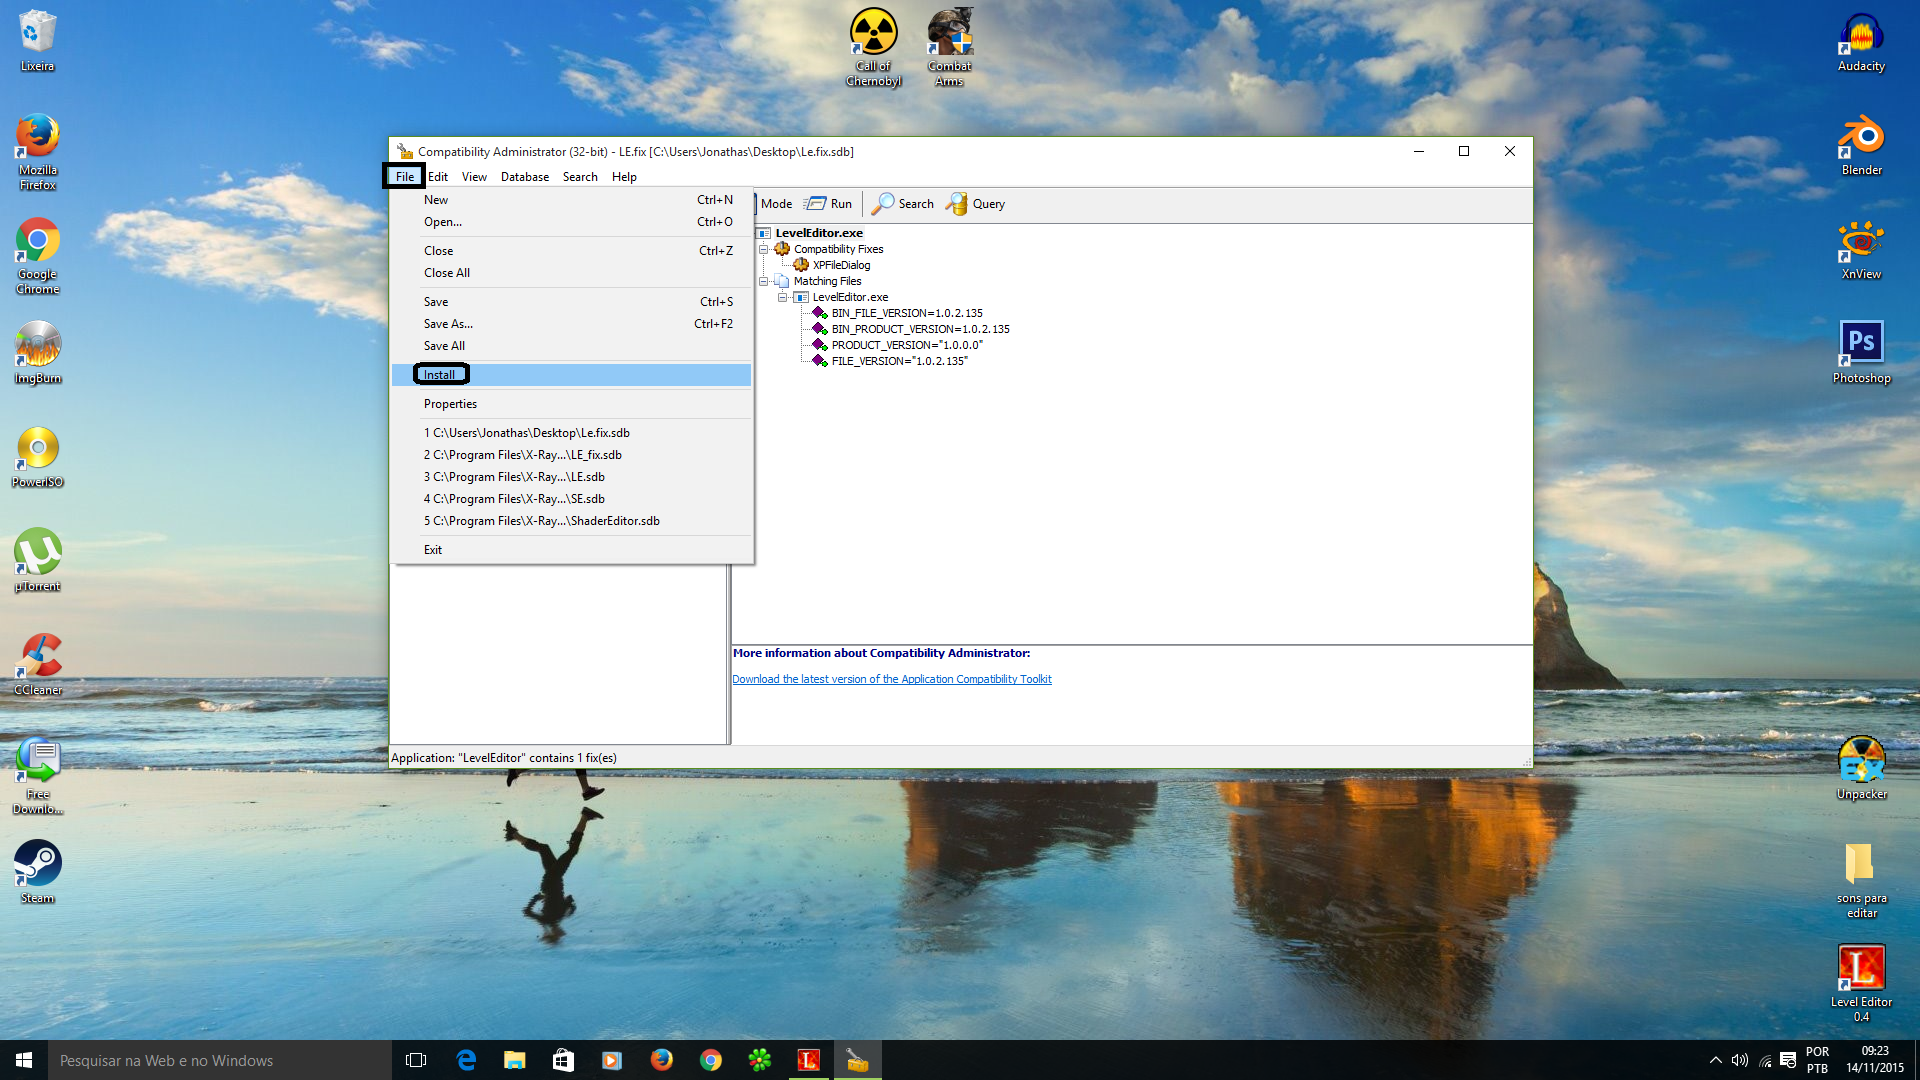Image resolution: width=1920 pixels, height=1080 pixels.
Task: Launch Mozilla Firefox from desktop
Action: (x=37, y=151)
